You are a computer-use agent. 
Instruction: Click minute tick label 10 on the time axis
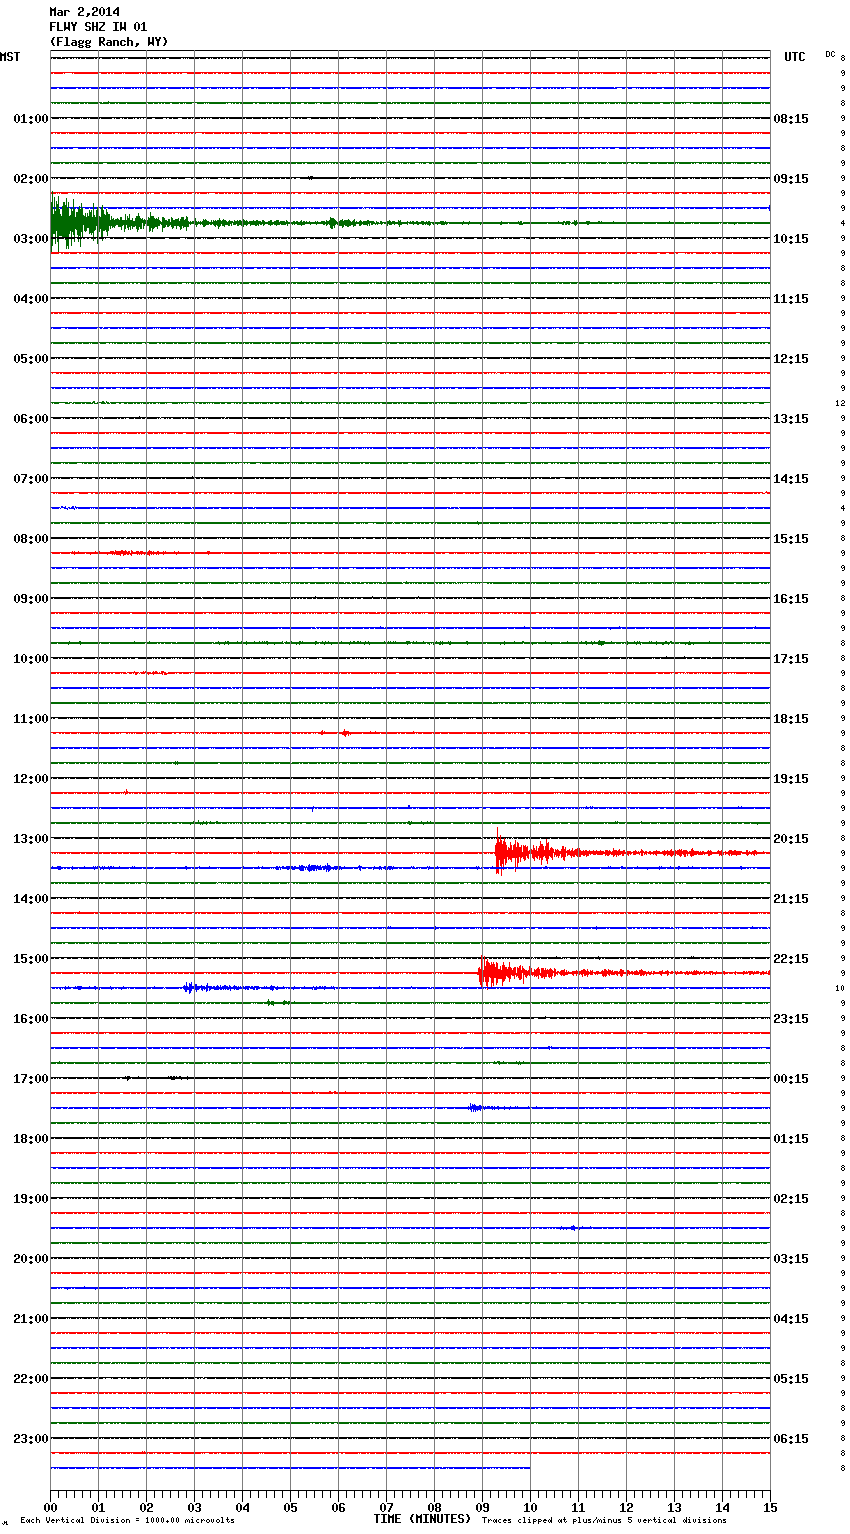click(x=530, y=1507)
